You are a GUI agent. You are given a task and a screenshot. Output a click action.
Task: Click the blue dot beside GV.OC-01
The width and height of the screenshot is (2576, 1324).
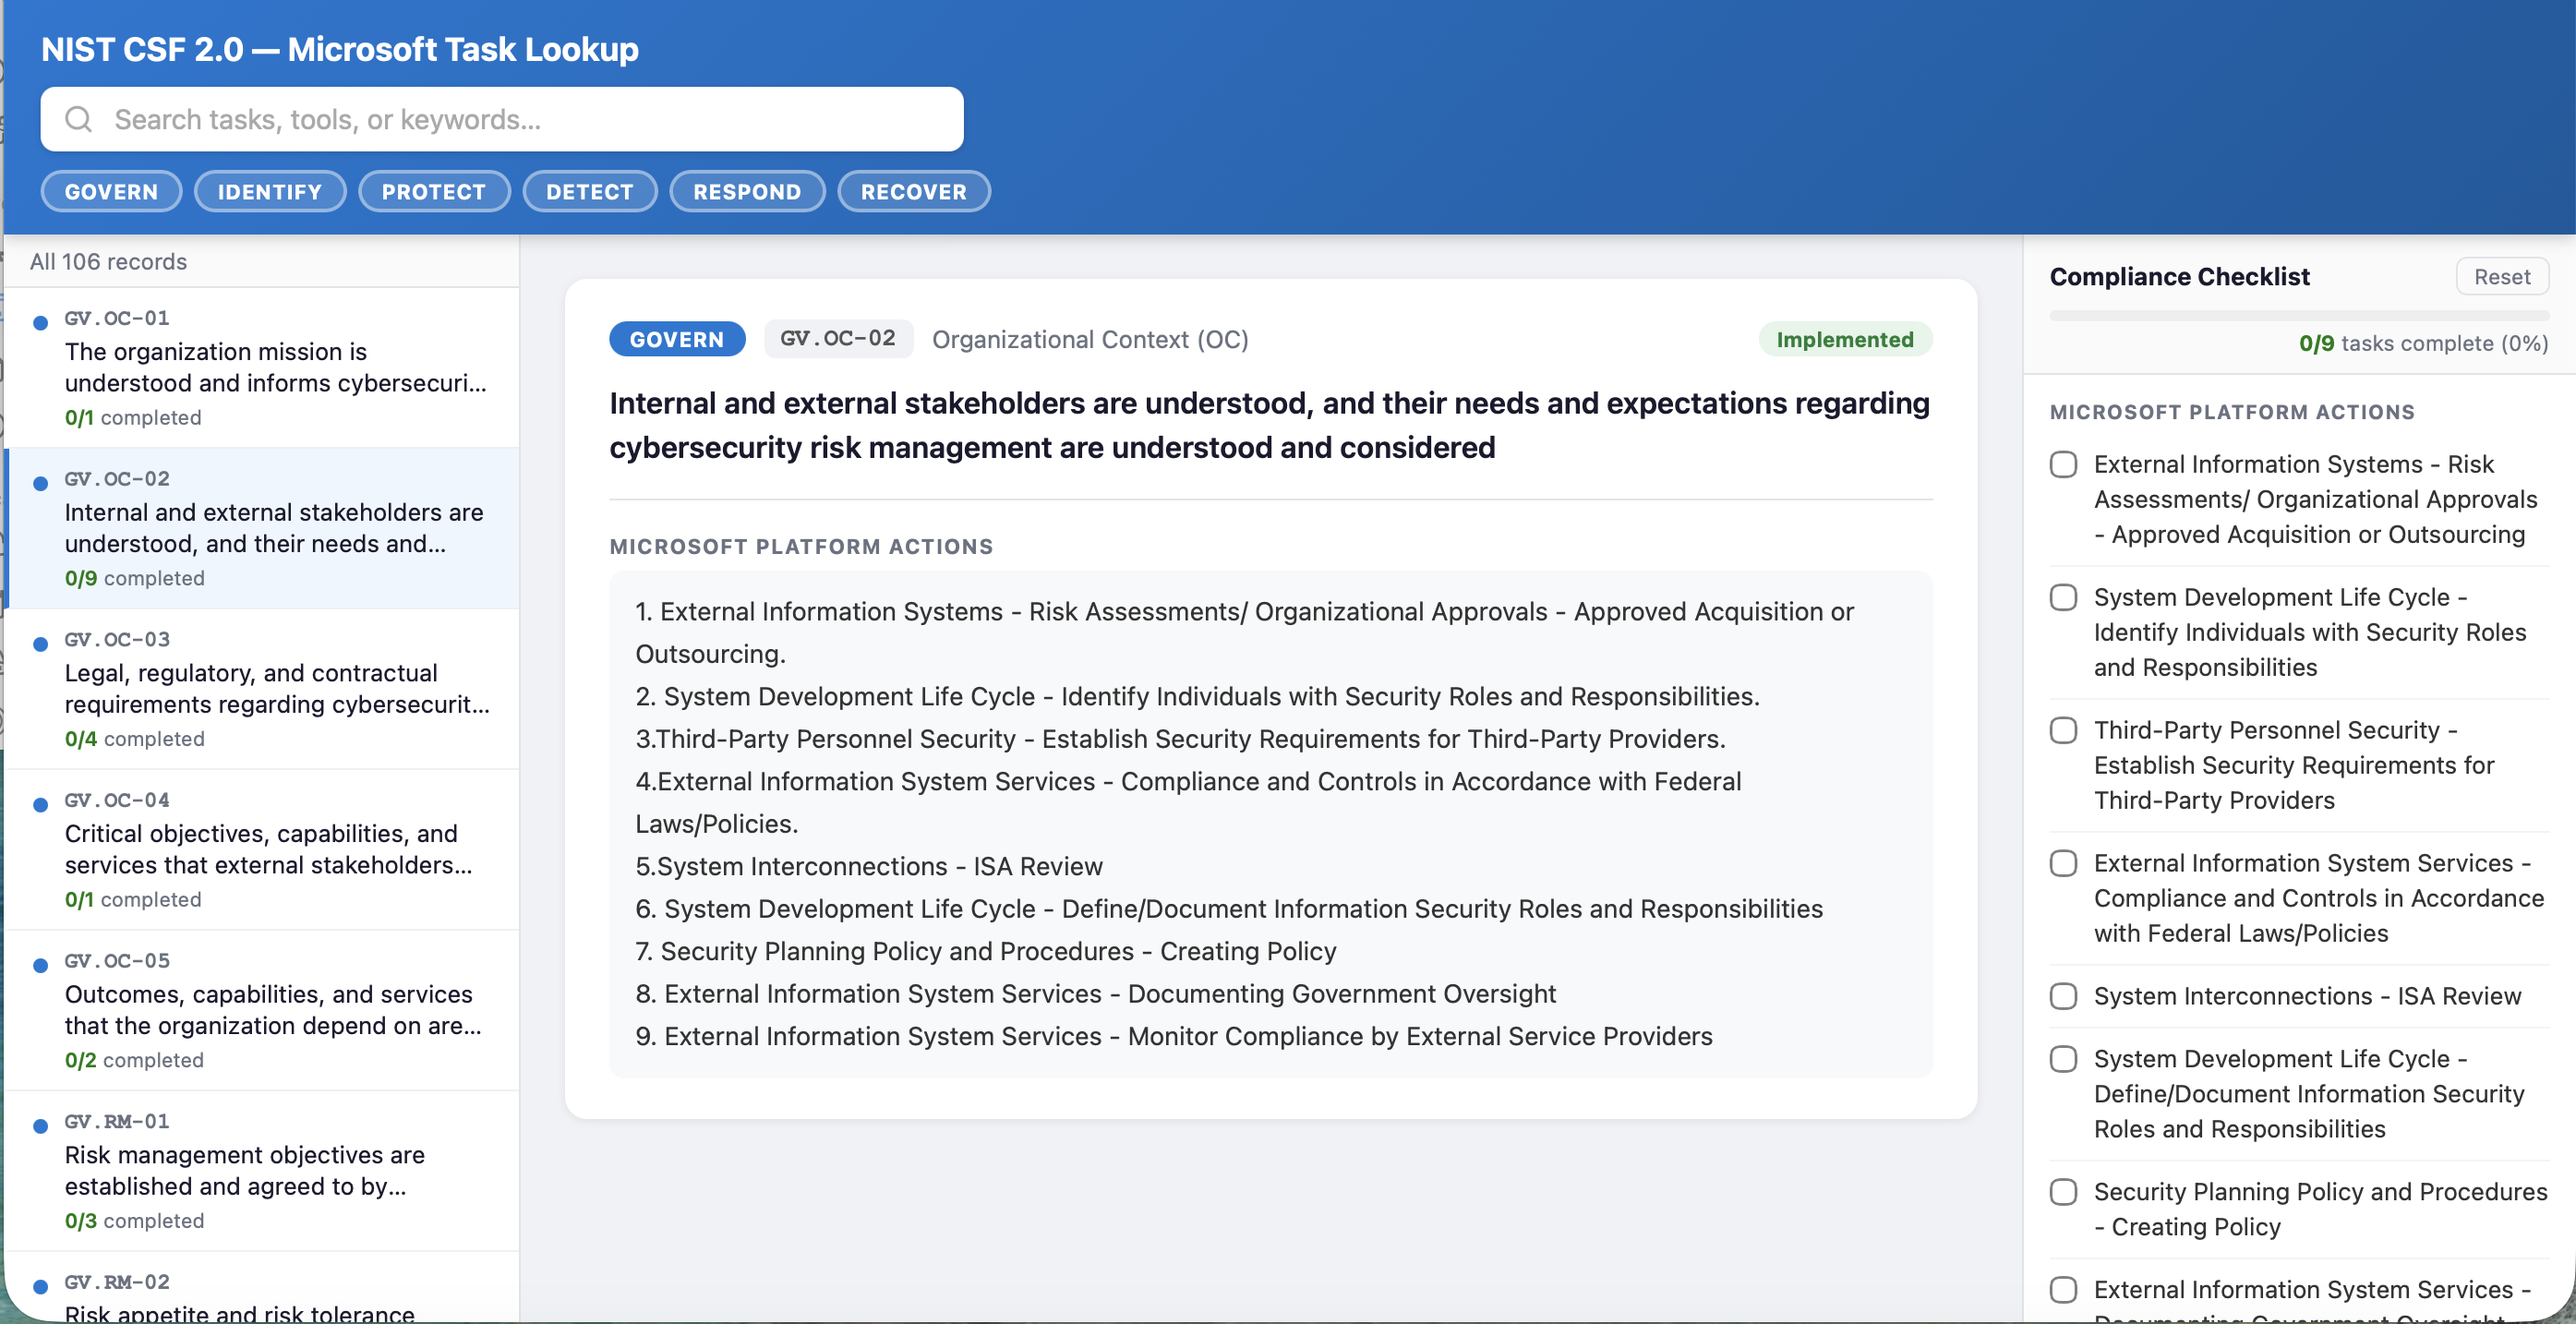41,323
